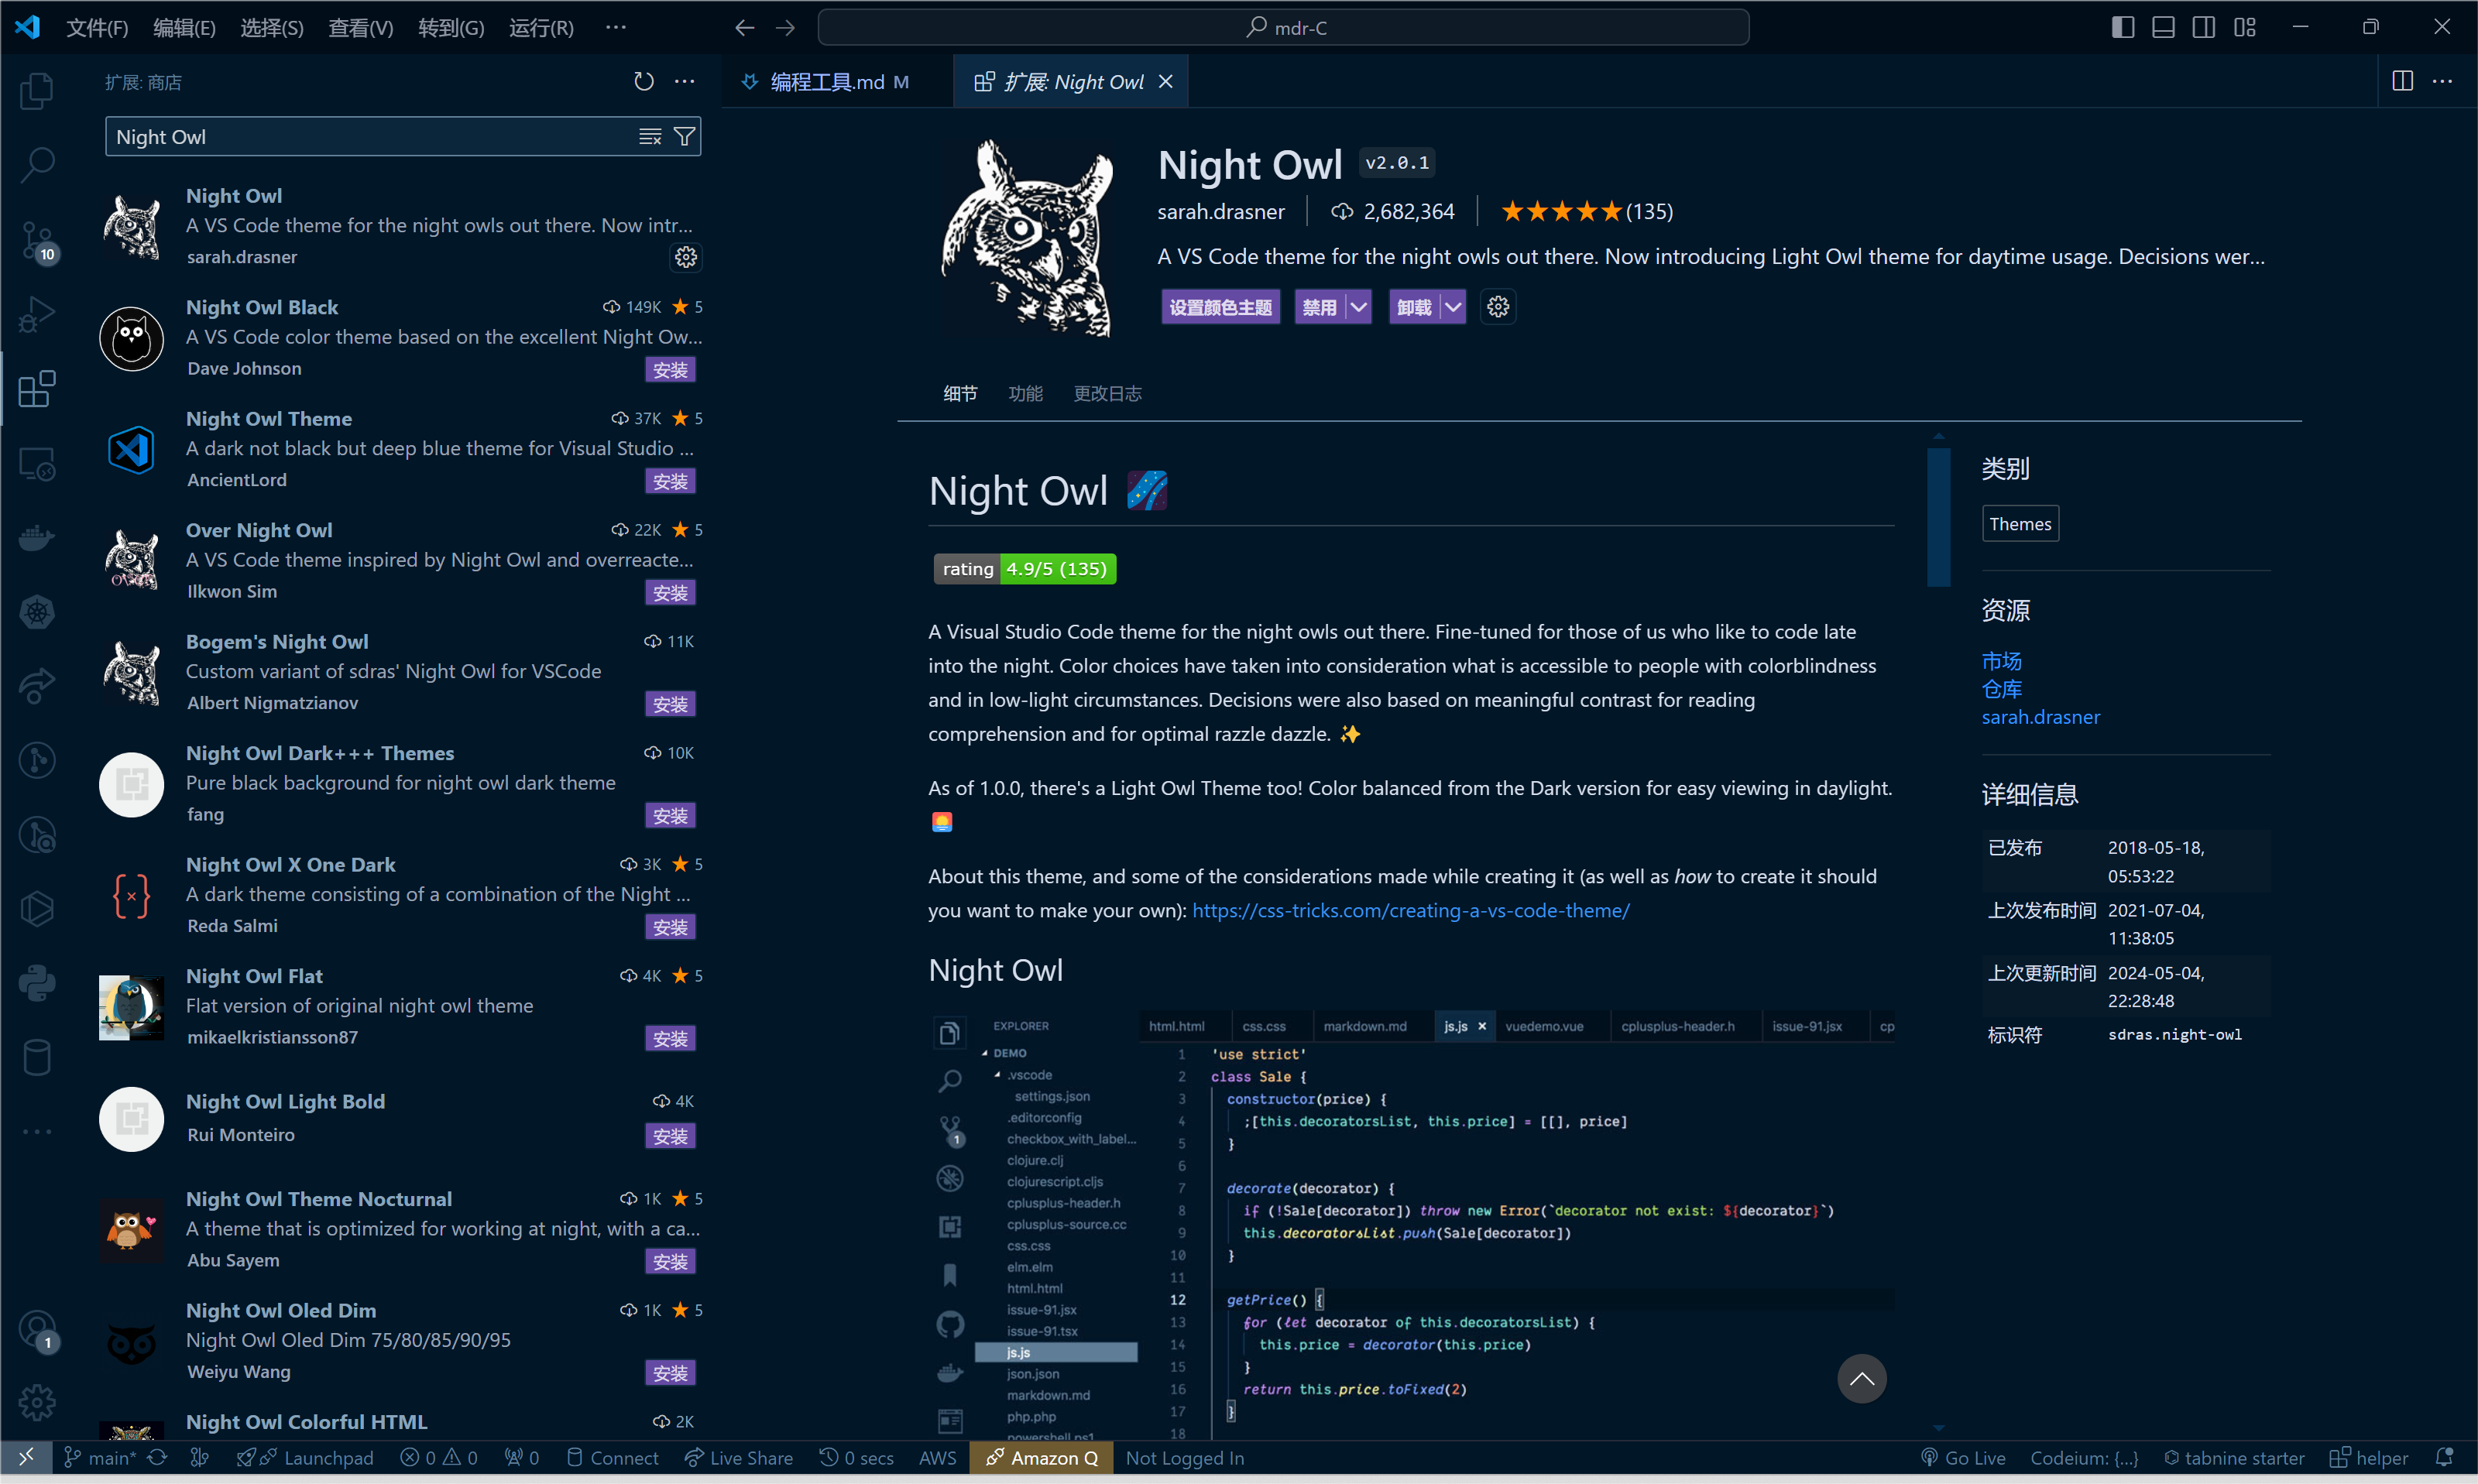This screenshot has width=2478, height=1484.
Task: Open the css-tricks creating-a-vs-code-theme link
Action: (x=1410, y=910)
